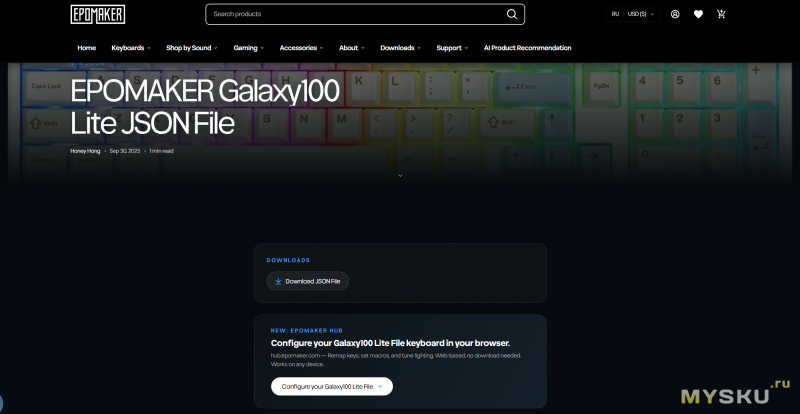Open the wishlist heart icon
This screenshot has height=414, width=800.
pos(698,14)
